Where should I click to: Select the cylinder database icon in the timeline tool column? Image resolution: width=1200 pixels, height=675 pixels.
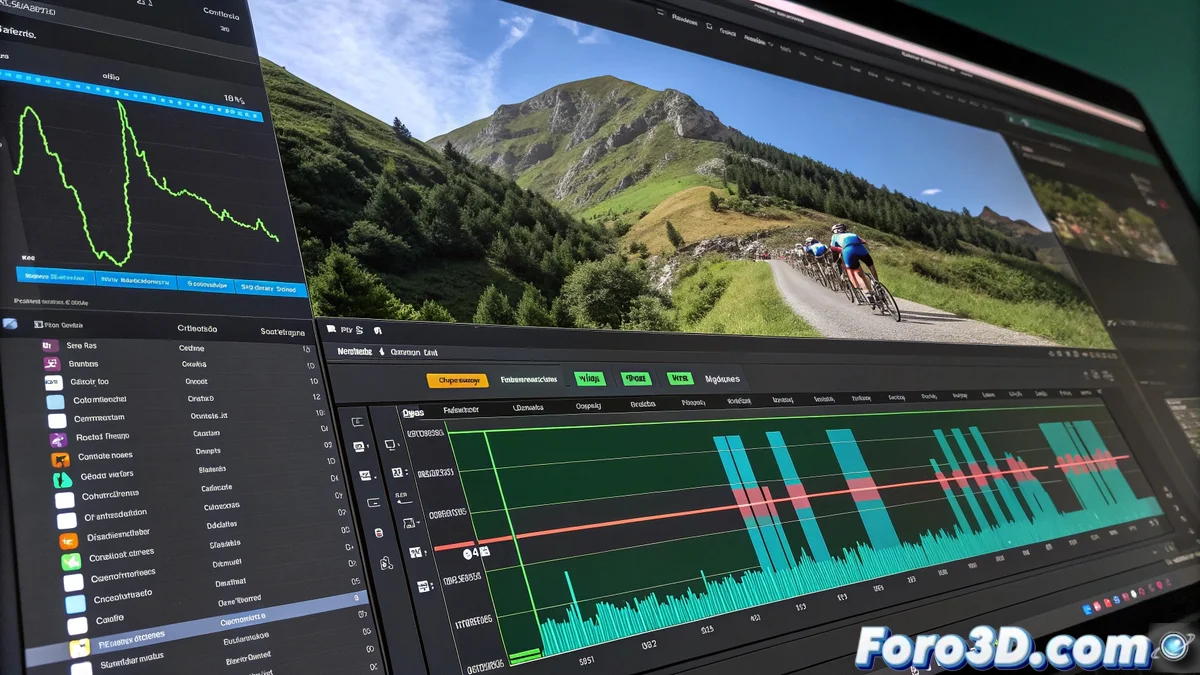[x=379, y=532]
